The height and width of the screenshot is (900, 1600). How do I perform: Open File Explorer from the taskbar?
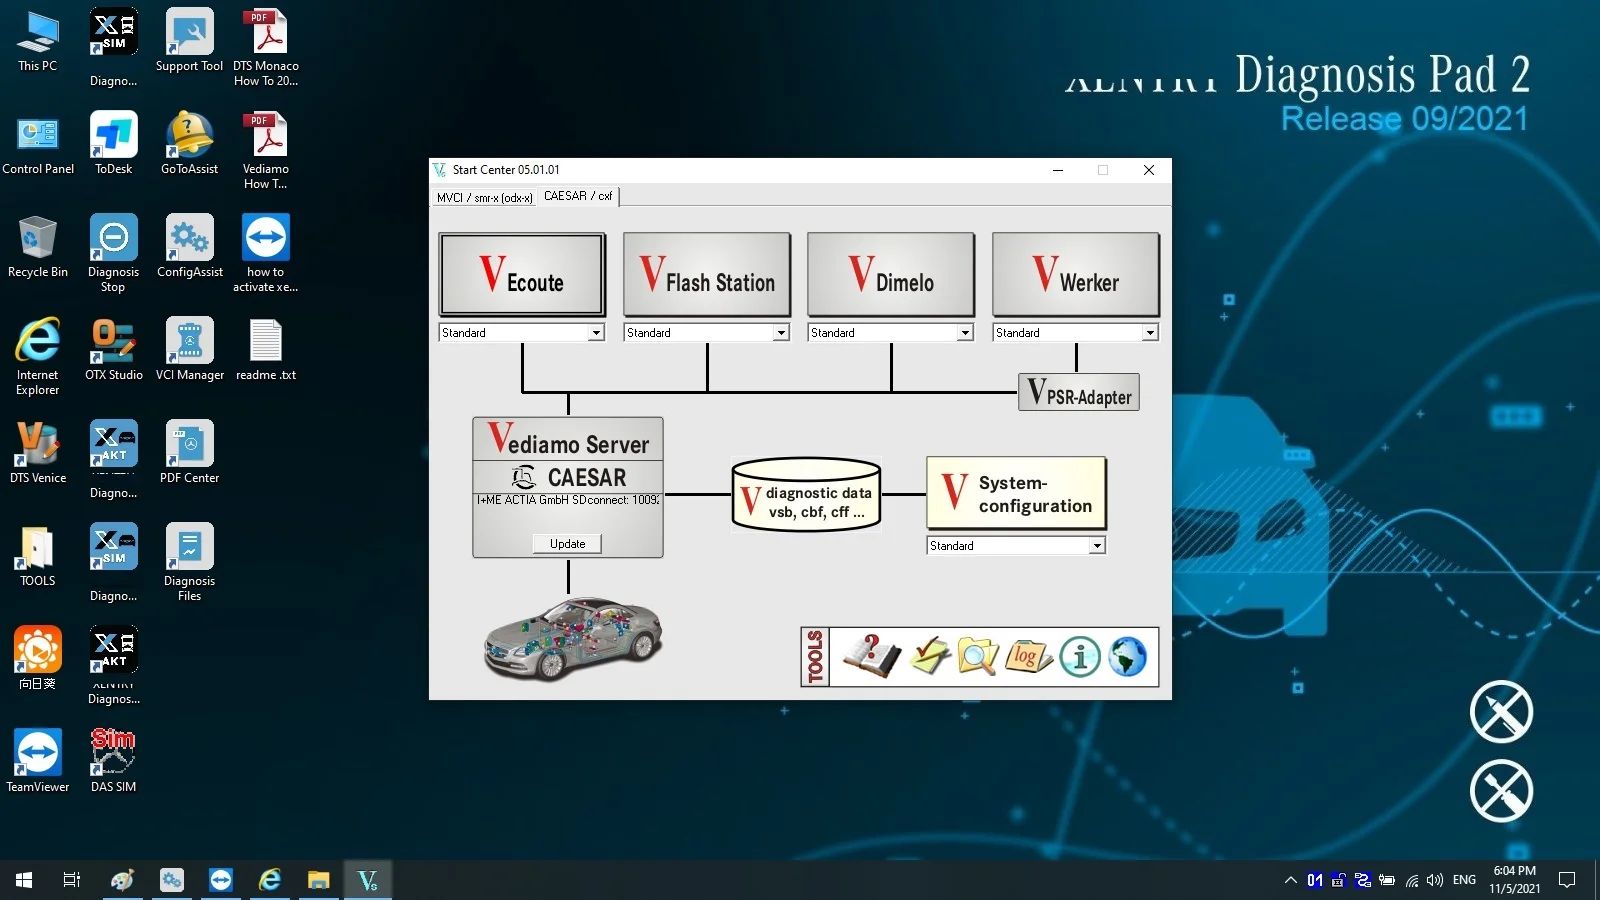point(319,880)
